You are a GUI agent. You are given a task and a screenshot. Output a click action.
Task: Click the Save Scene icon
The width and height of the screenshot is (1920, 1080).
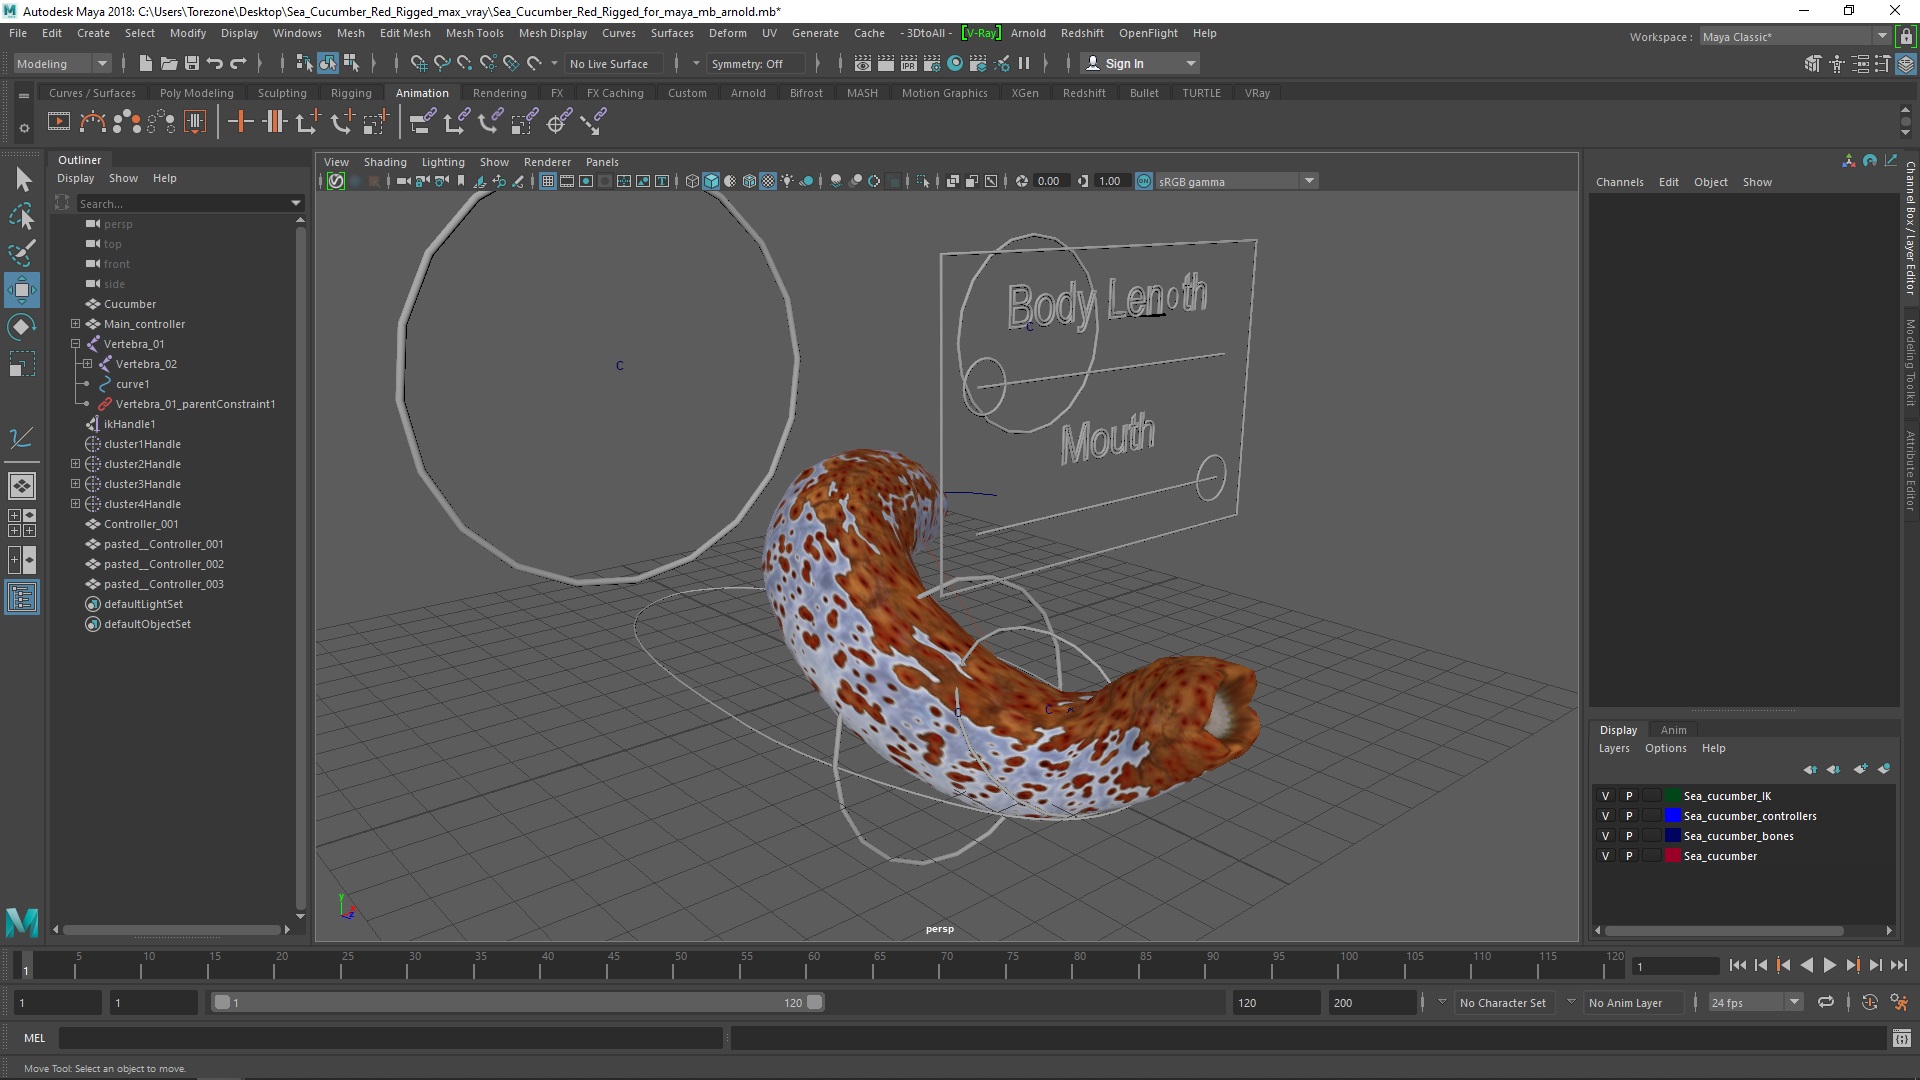point(192,63)
